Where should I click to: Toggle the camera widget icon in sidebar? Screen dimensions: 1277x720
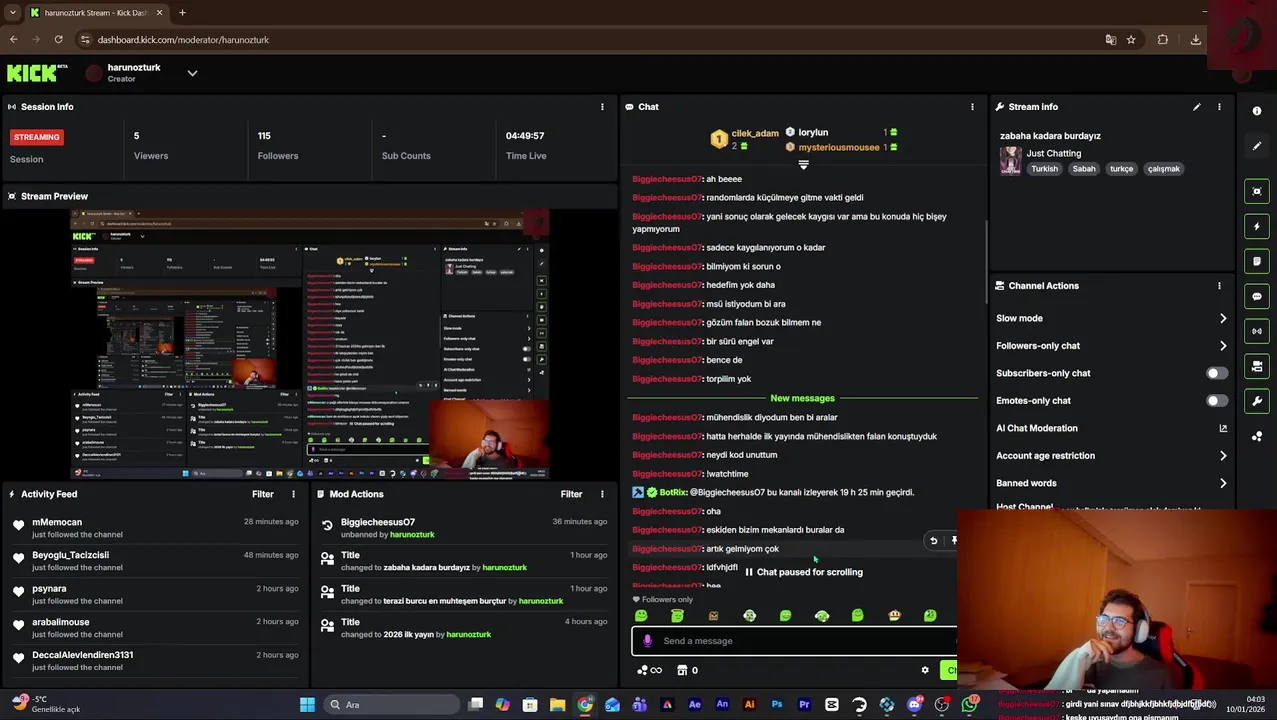1257,366
